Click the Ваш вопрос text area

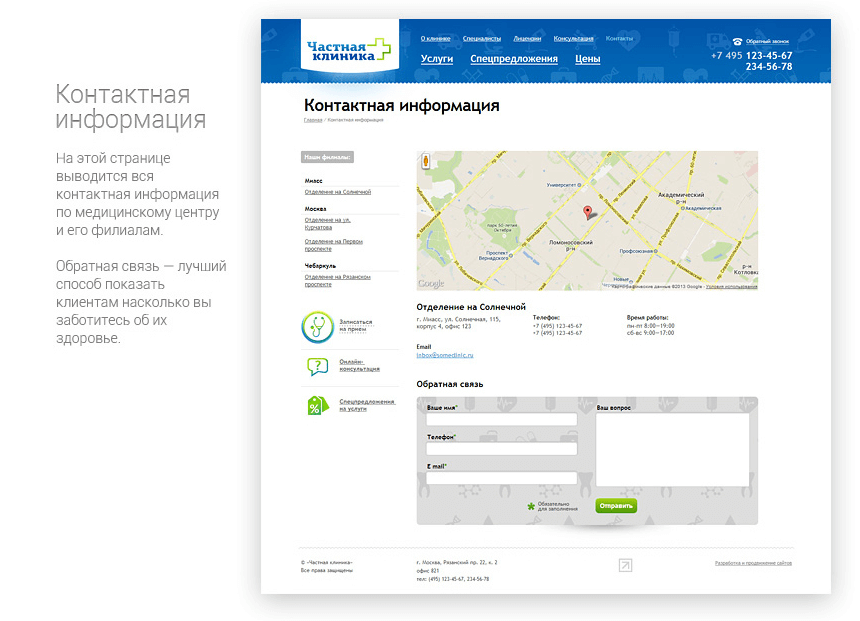pos(672,449)
